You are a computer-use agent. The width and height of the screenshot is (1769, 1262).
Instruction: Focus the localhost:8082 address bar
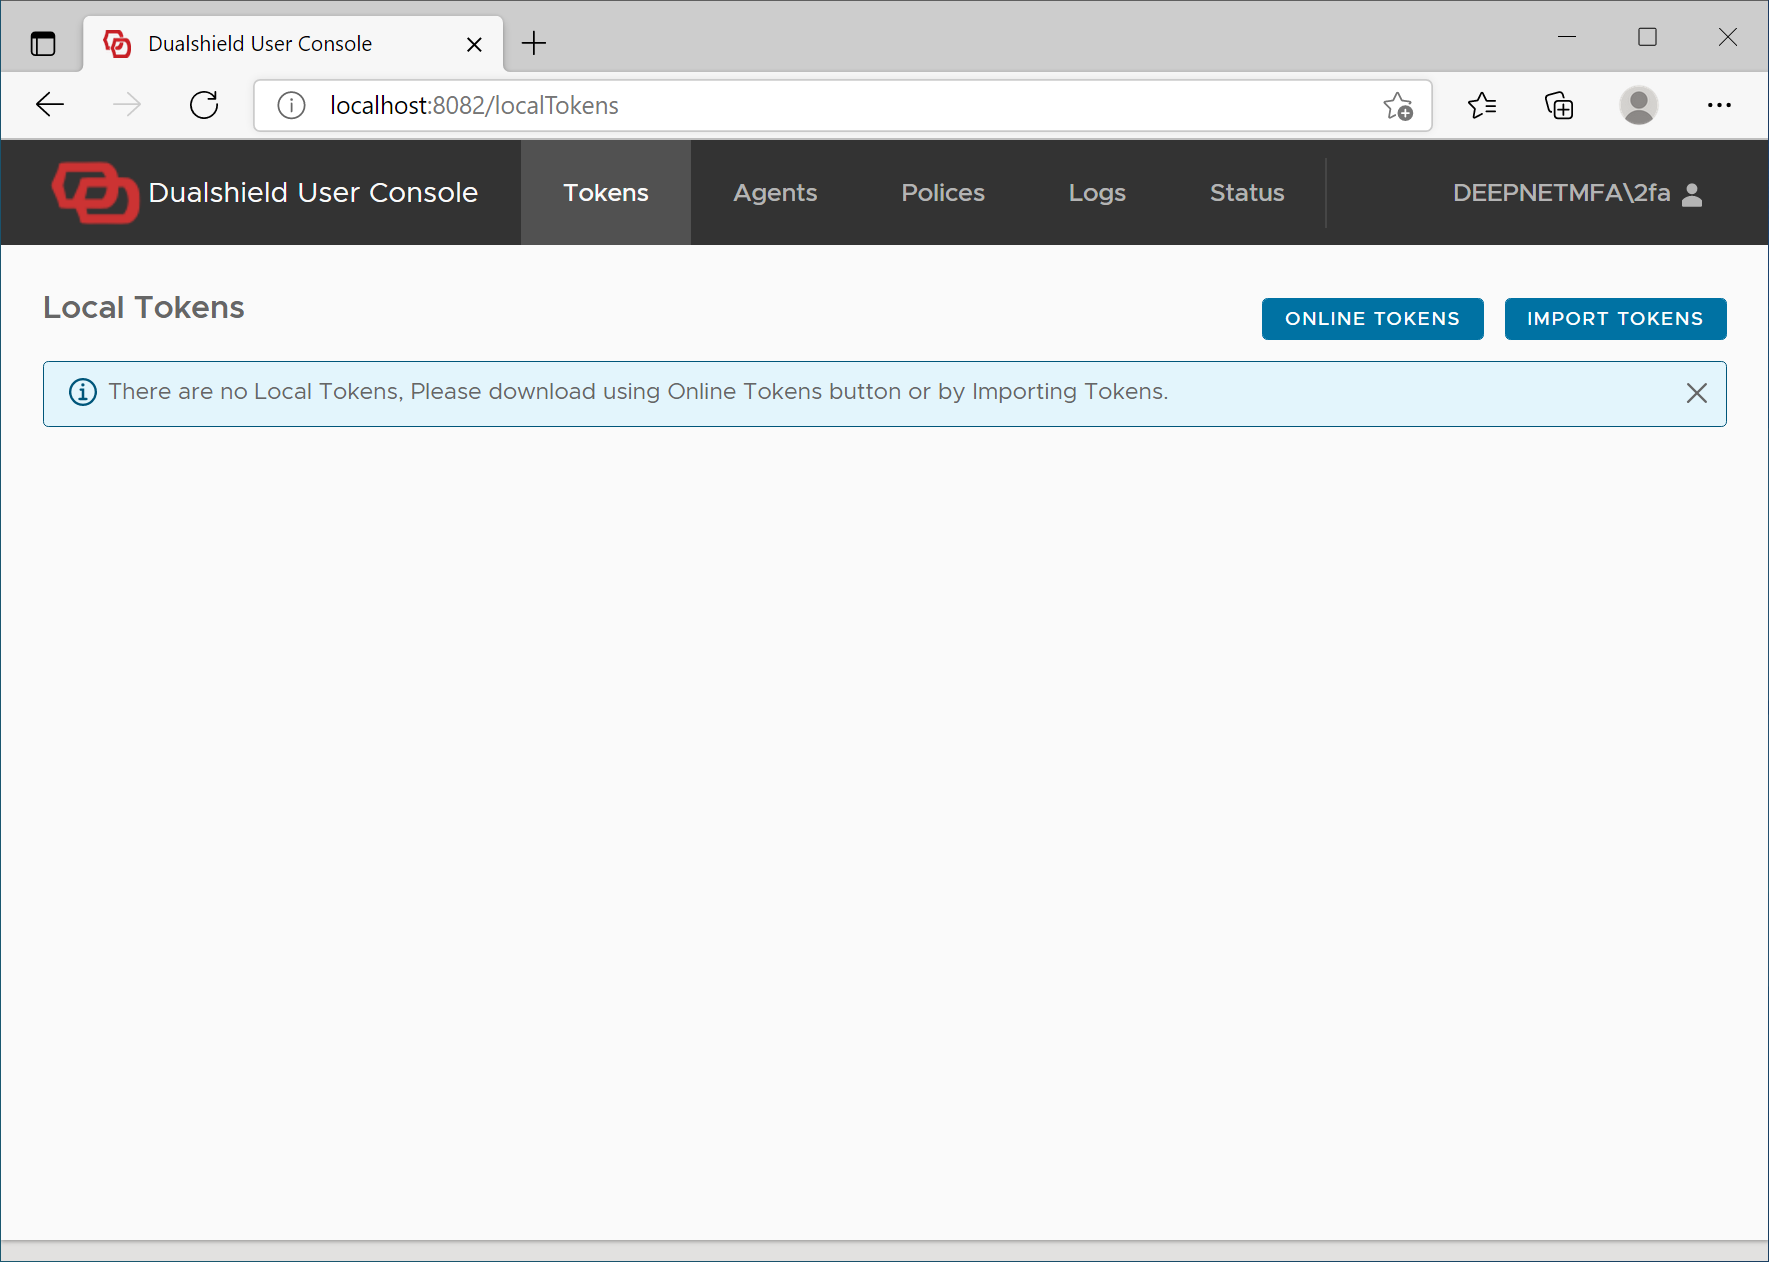coord(800,105)
